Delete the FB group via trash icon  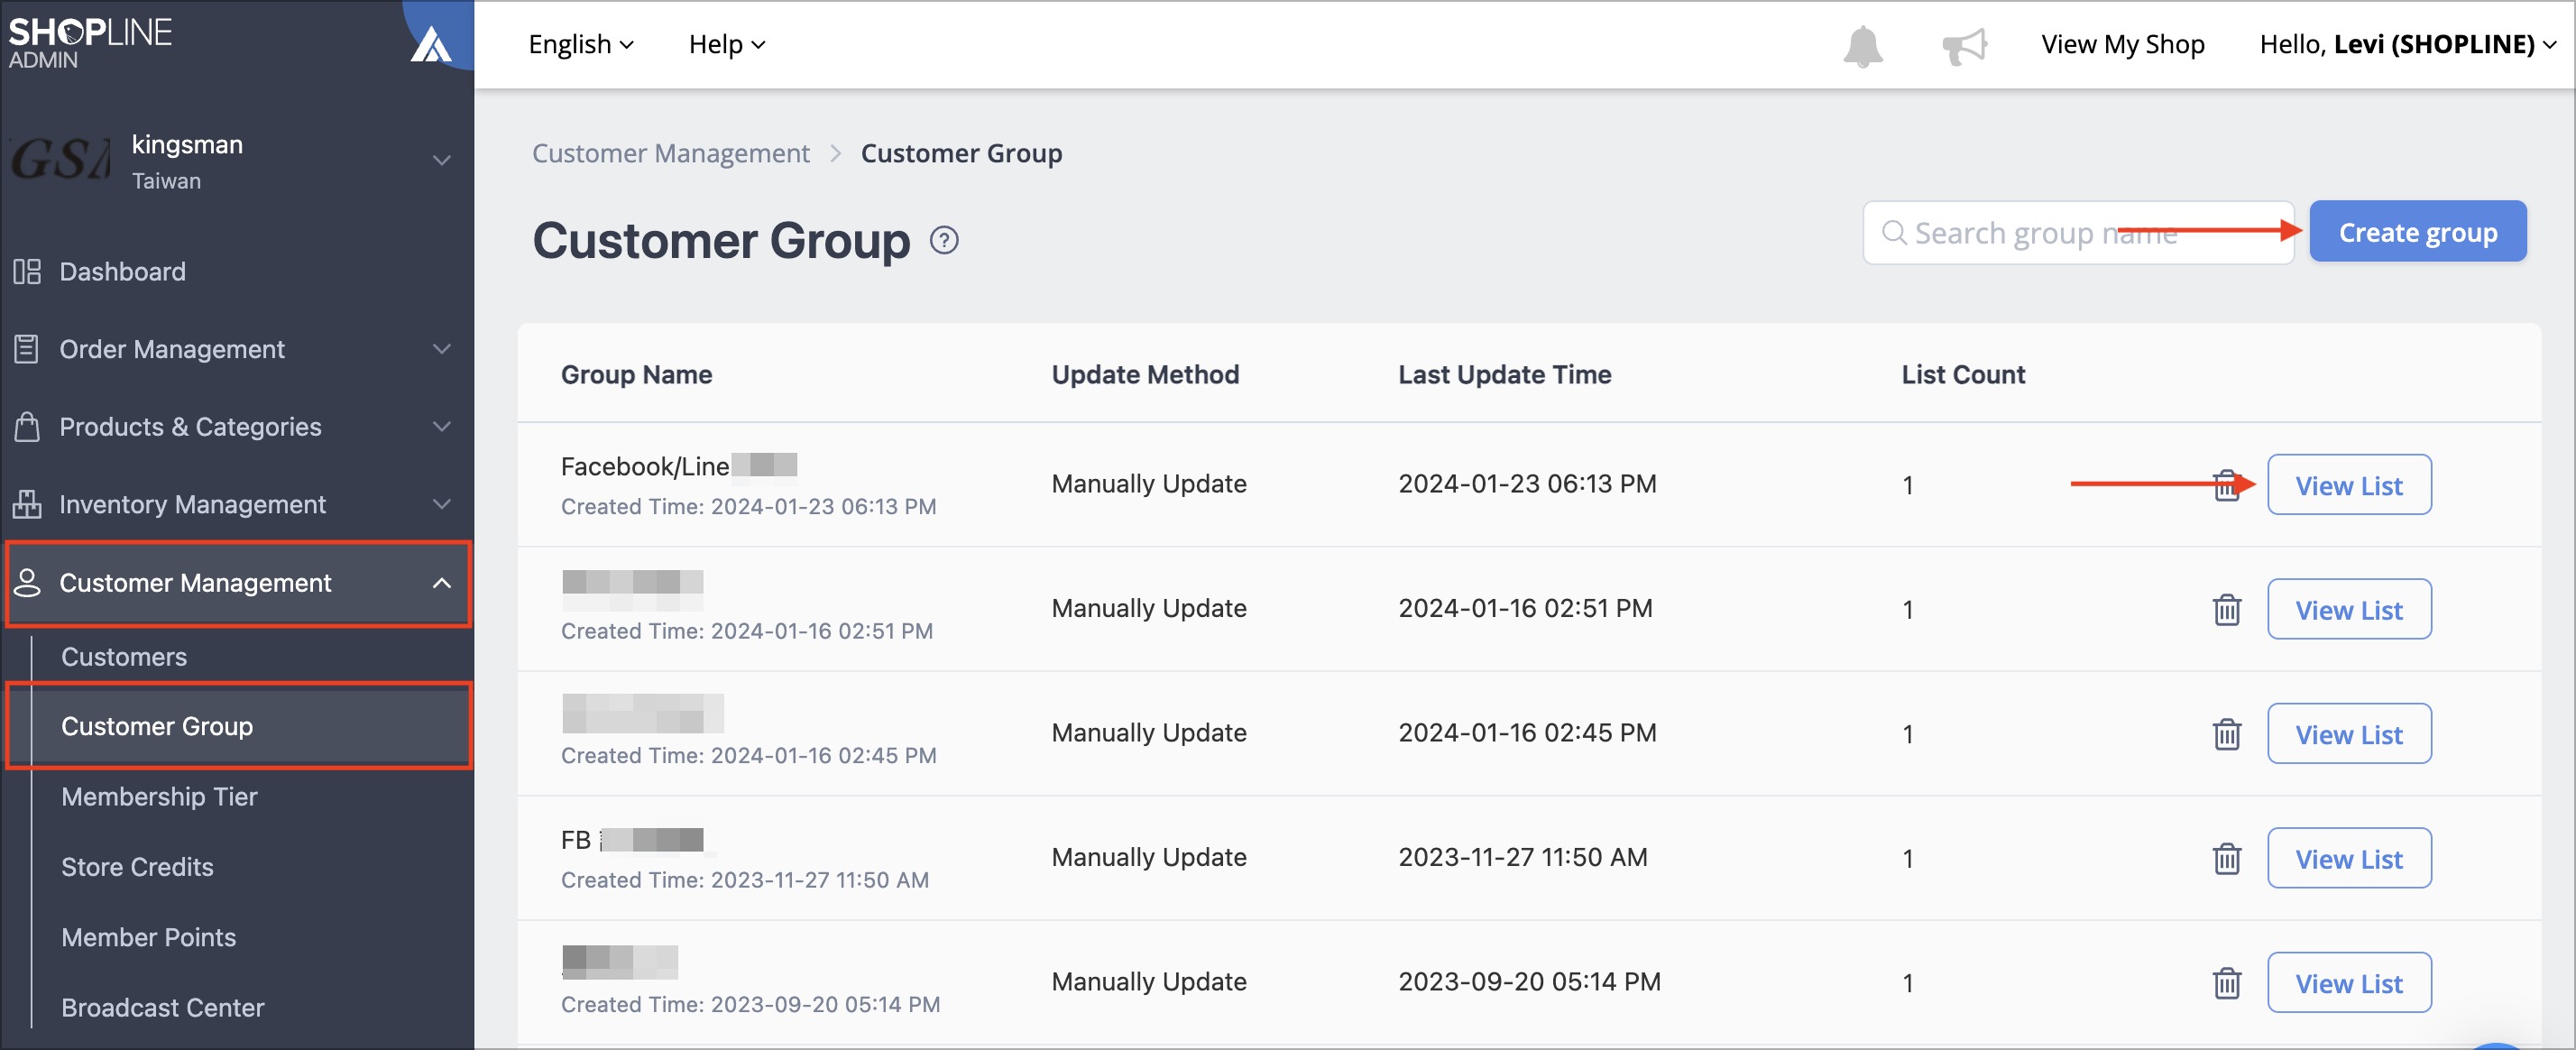pyautogui.click(x=2226, y=859)
